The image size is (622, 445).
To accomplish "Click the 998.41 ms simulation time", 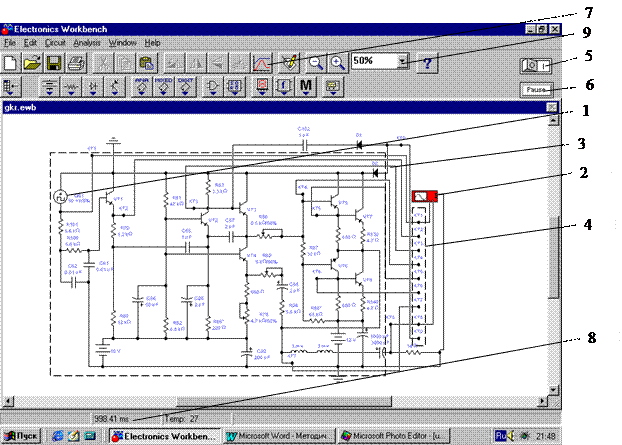I will coord(111,419).
